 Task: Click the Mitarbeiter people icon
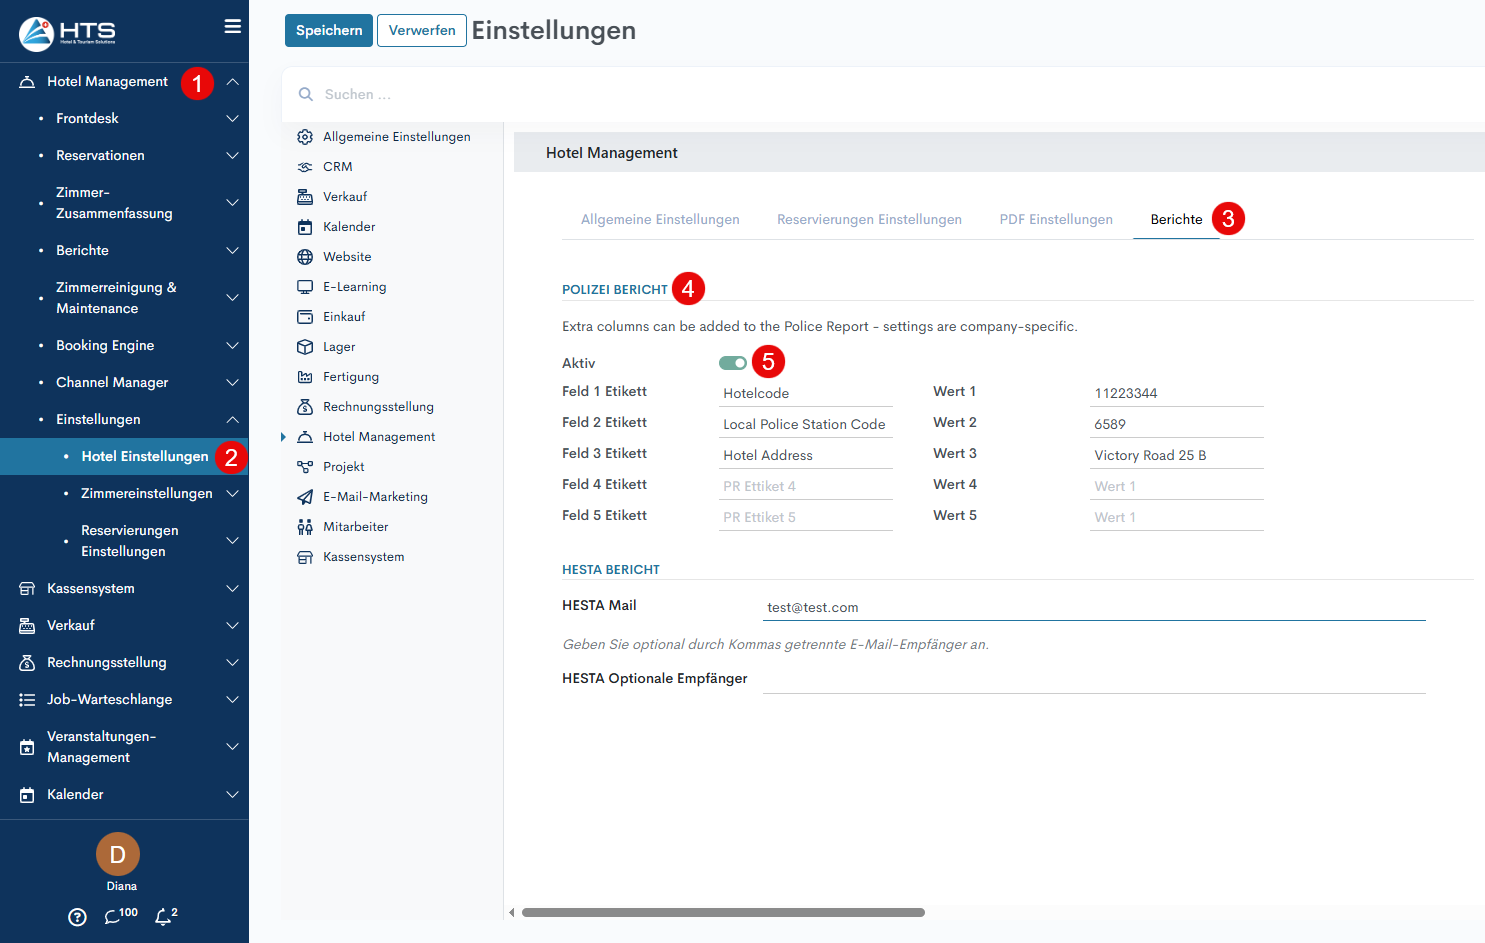coord(305,527)
